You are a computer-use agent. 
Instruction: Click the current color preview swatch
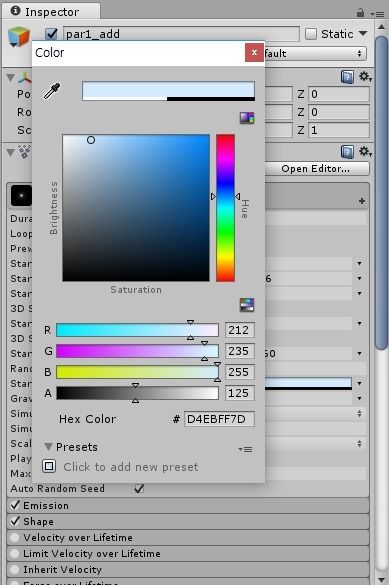pos(169,91)
